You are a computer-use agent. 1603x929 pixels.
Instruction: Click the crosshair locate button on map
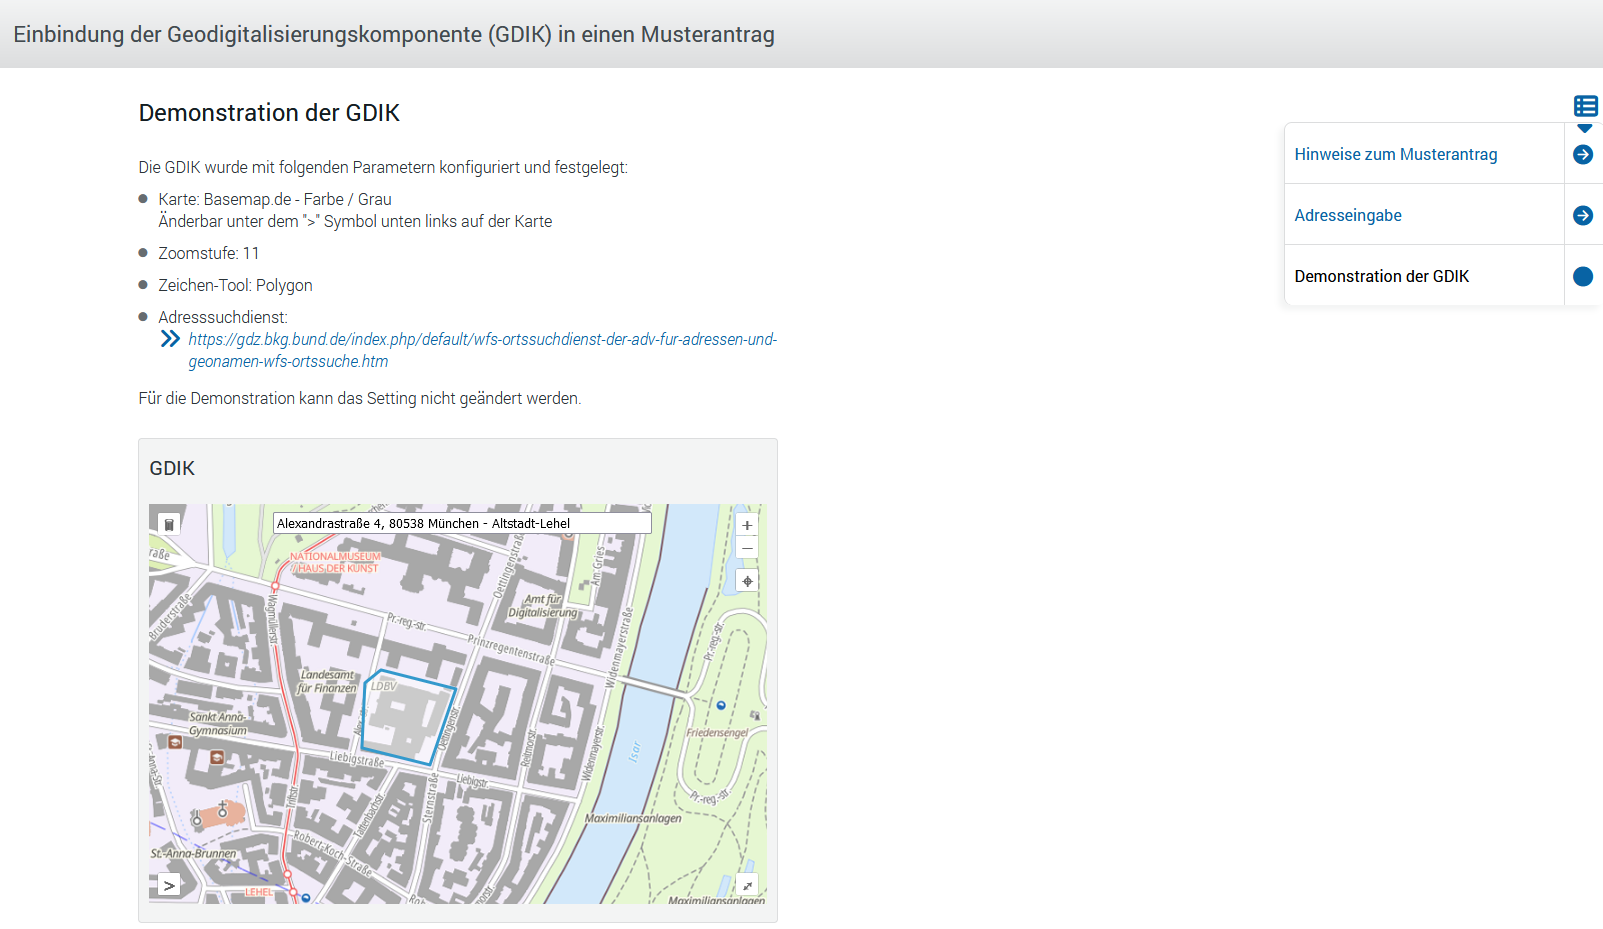coord(747,581)
